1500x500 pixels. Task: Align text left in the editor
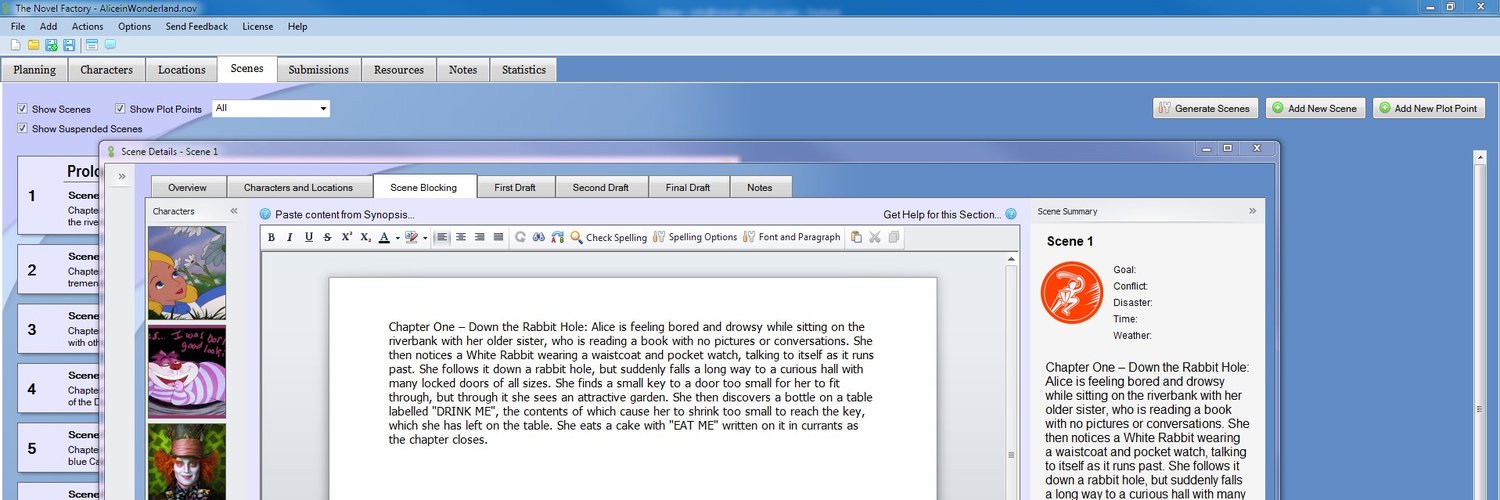tap(443, 237)
